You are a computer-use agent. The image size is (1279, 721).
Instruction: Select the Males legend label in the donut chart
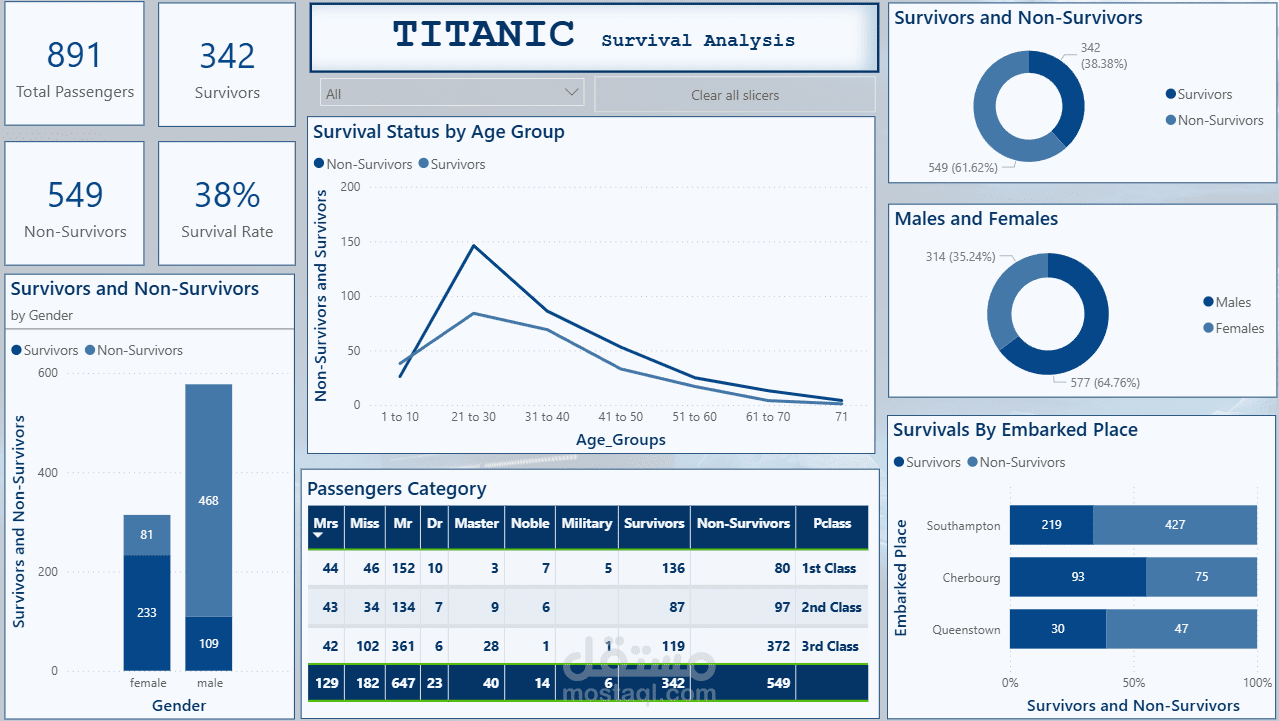pos(1233,302)
